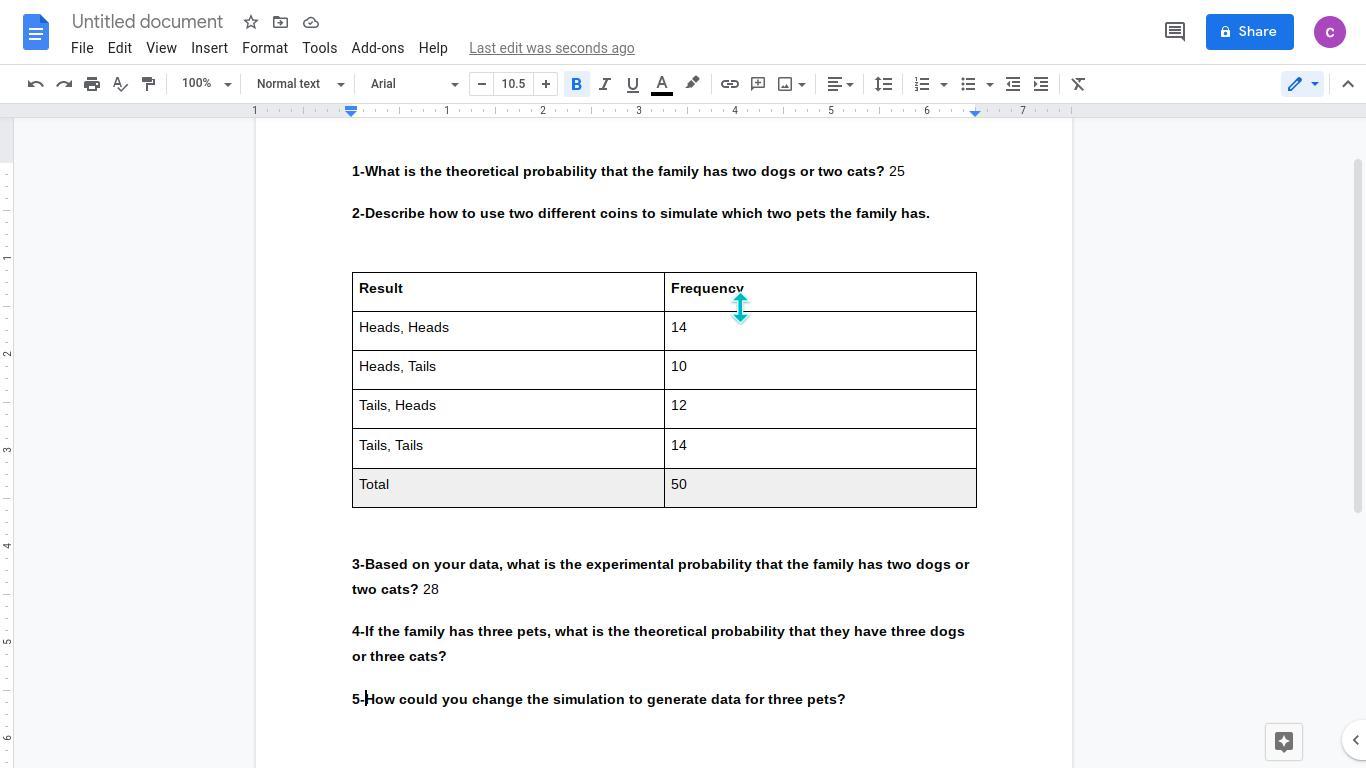Expand numbered list style options
This screenshot has height=768, width=1366.
click(943, 84)
